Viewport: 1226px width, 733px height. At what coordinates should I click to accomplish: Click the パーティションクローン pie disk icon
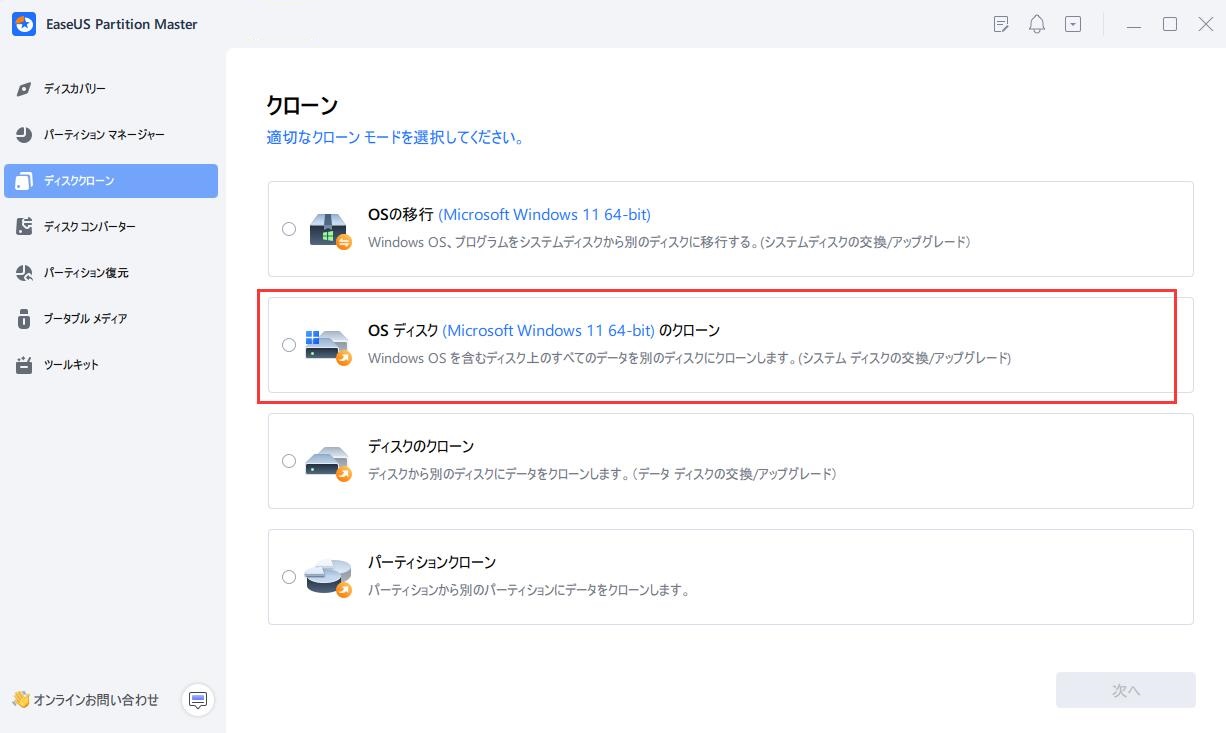[329, 577]
